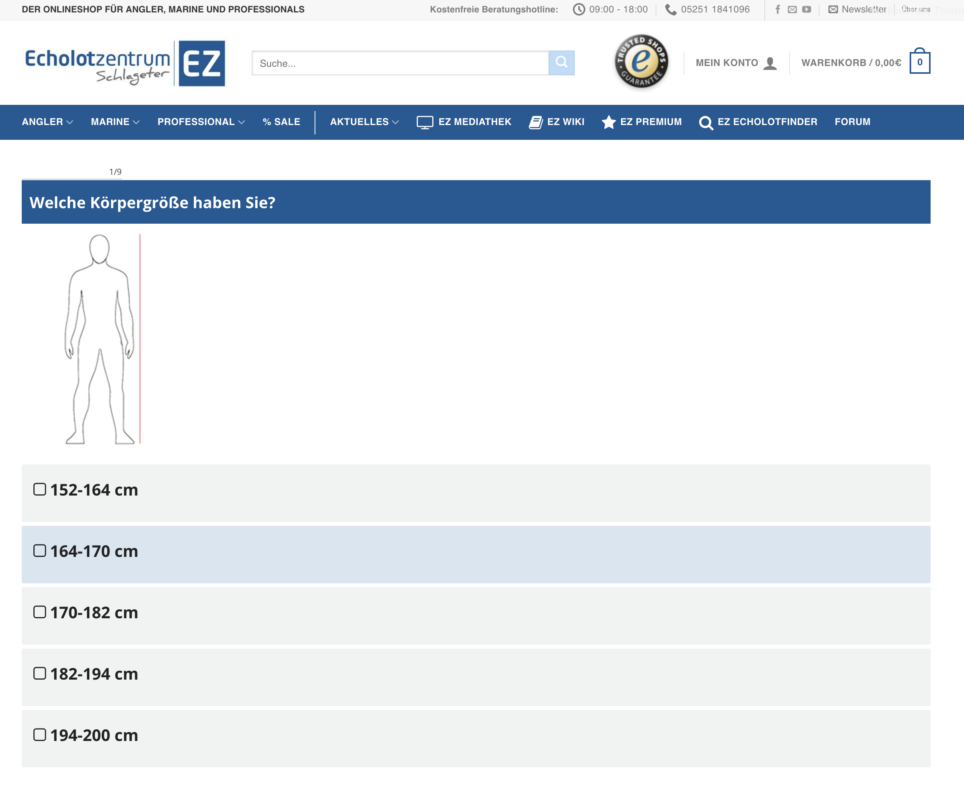
Task: Click the Mein Konto user icon
Action: tap(770, 63)
